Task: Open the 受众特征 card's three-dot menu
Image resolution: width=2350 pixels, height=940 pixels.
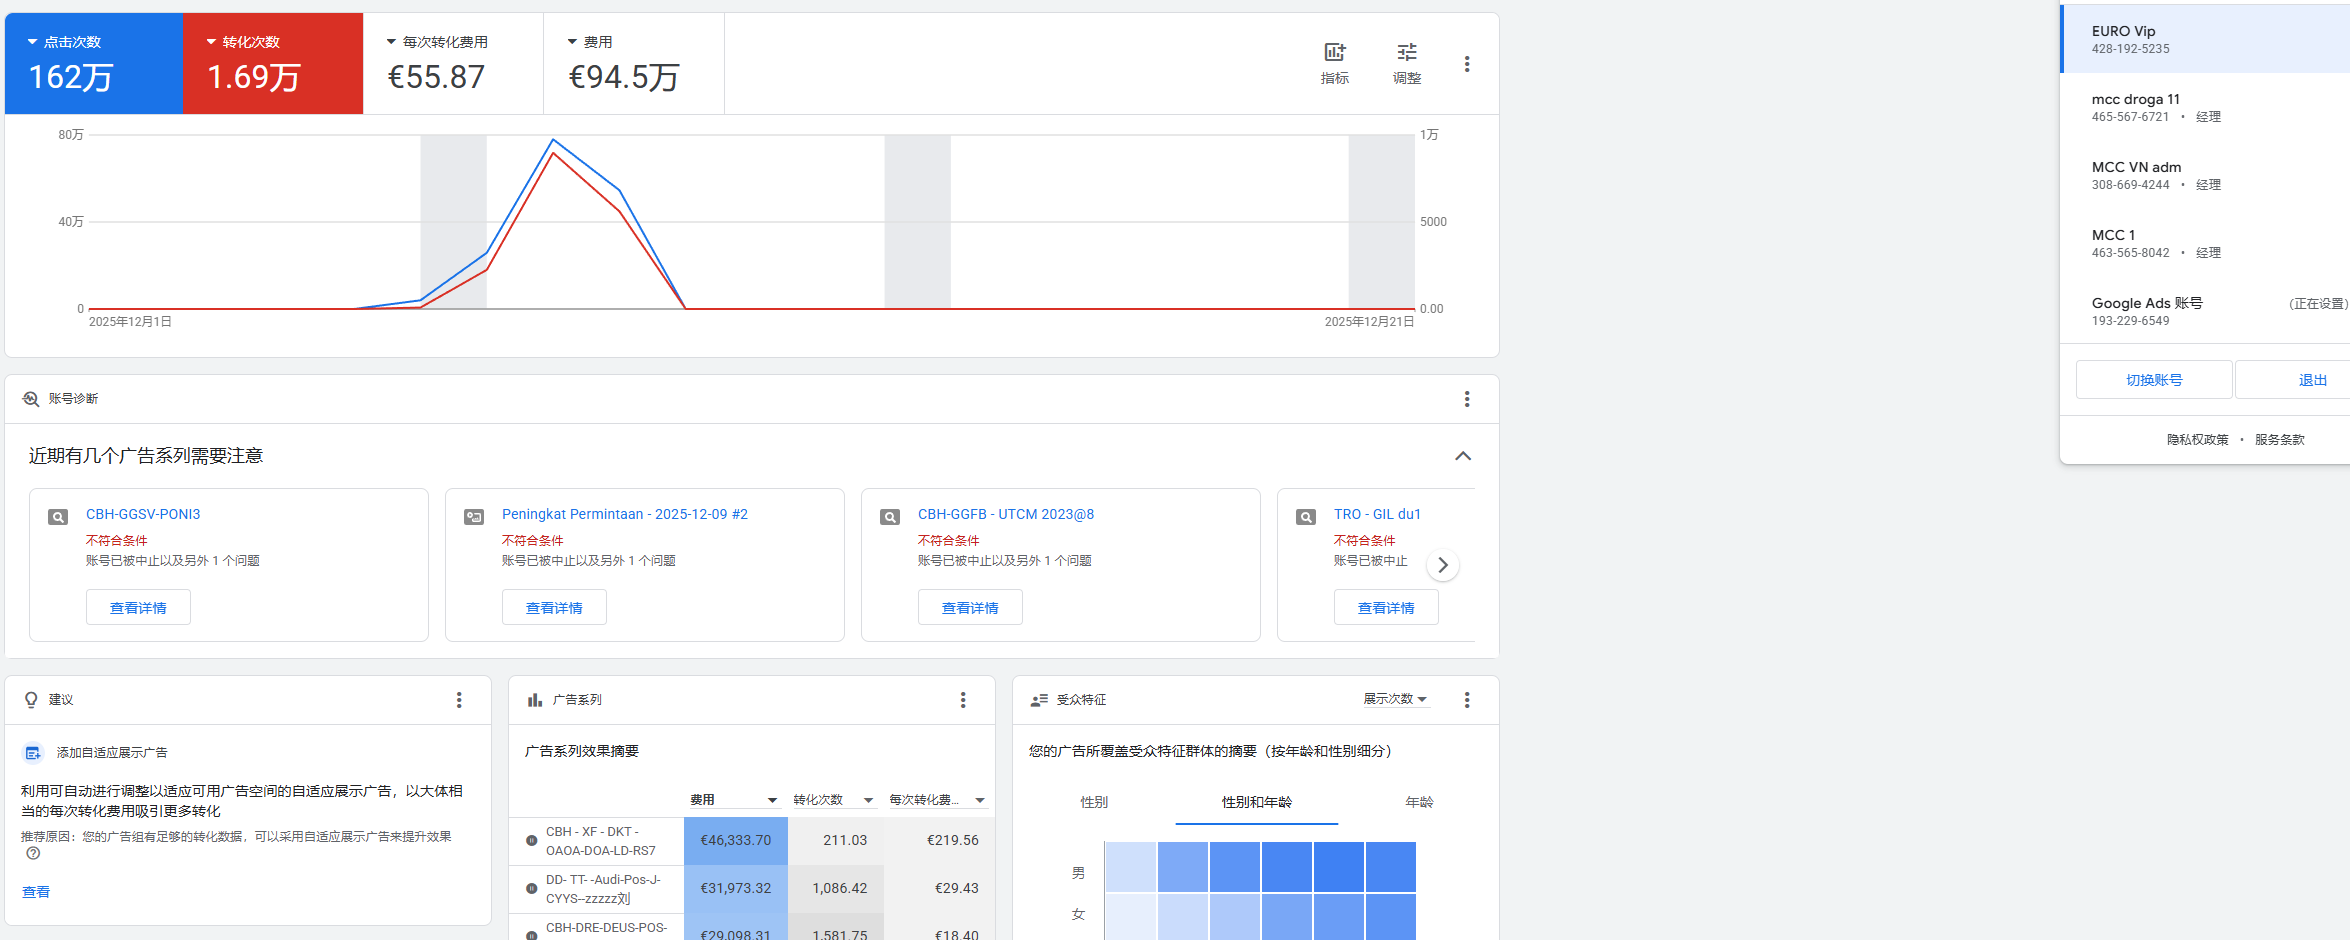Action: (x=1466, y=700)
